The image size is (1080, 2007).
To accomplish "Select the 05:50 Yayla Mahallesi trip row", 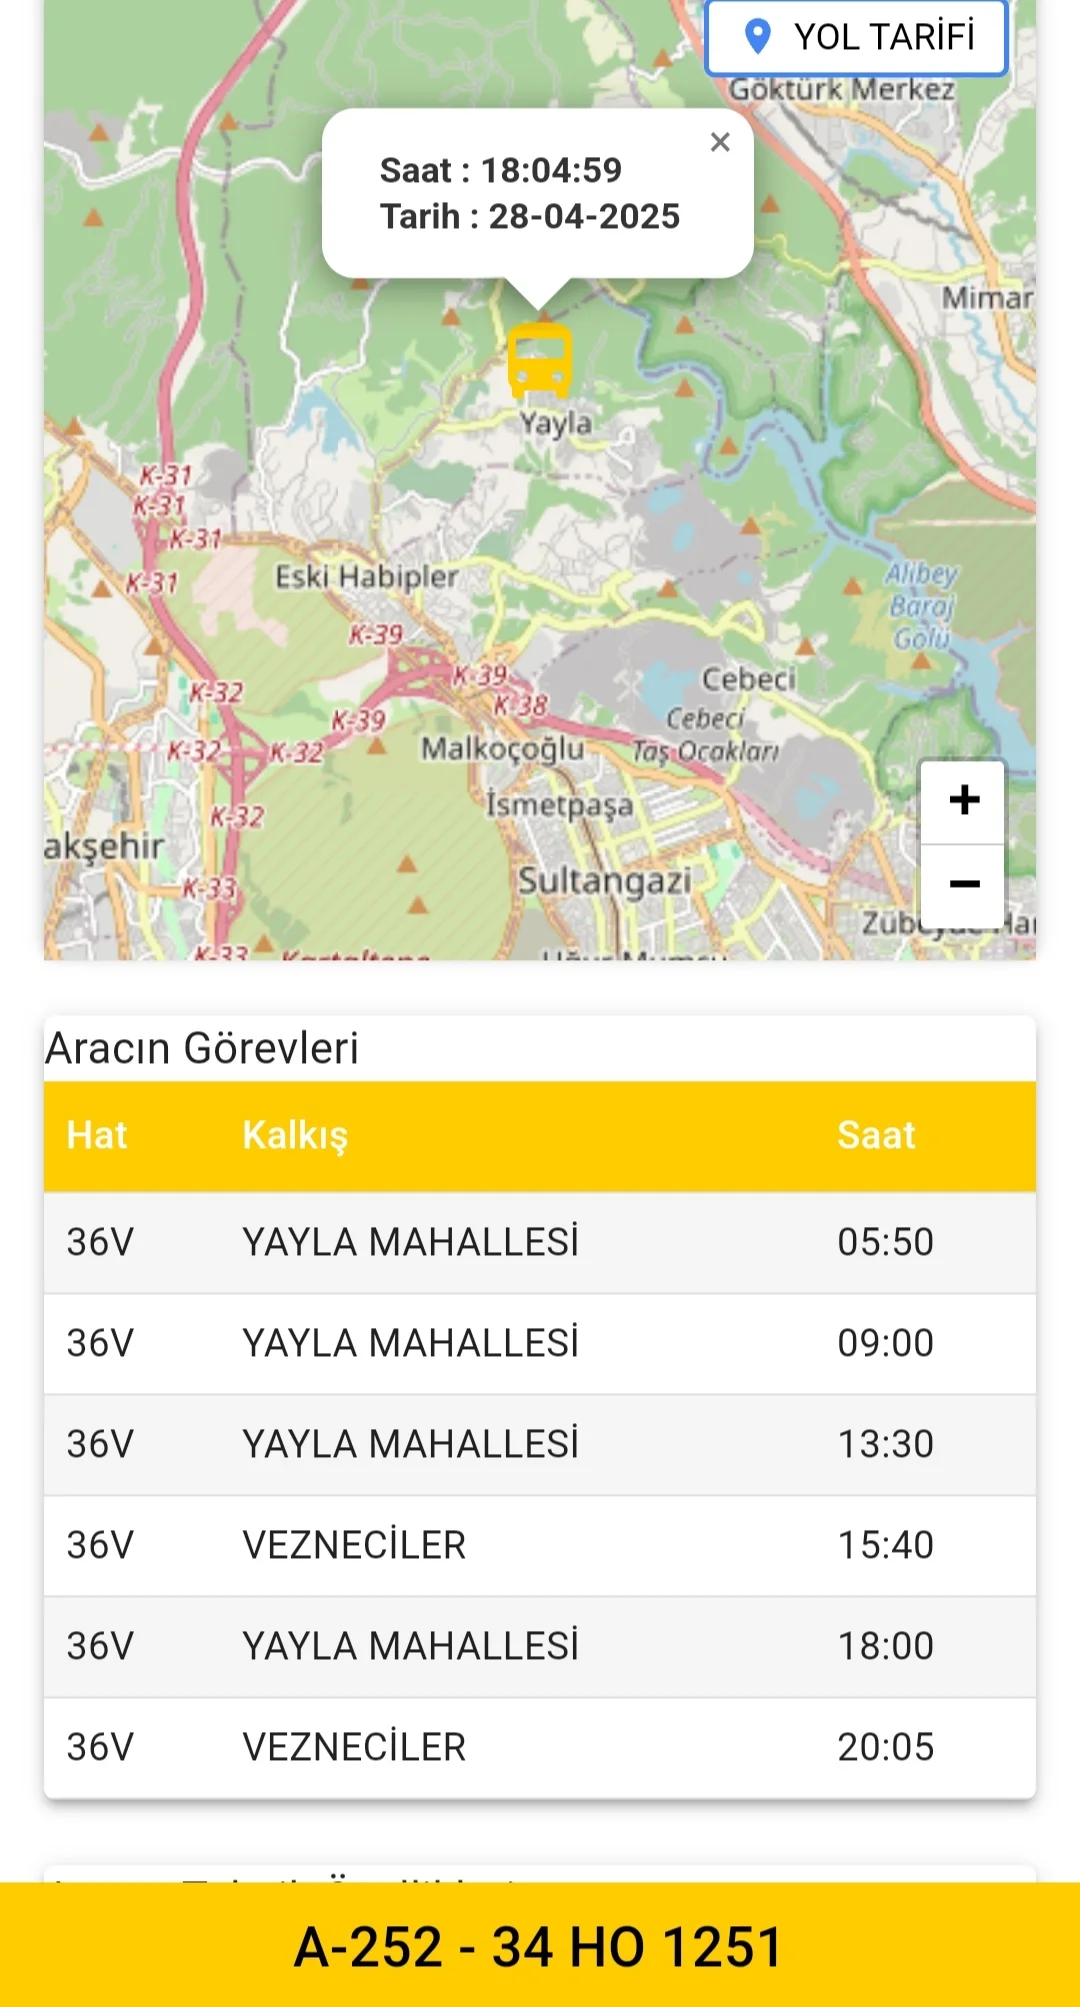I will click(x=540, y=1242).
